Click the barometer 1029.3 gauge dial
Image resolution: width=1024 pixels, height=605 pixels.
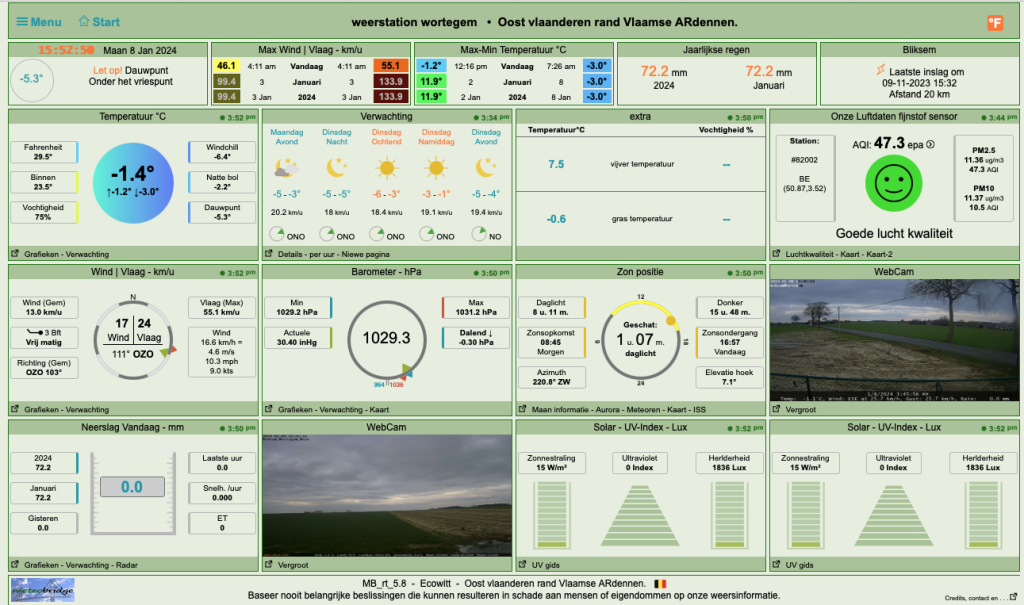coord(387,340)
